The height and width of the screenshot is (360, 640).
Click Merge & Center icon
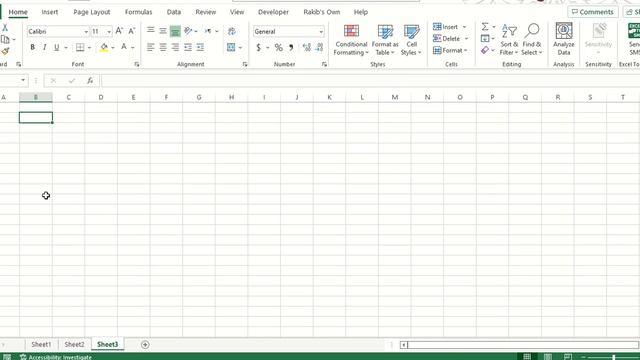pos(231,47)
